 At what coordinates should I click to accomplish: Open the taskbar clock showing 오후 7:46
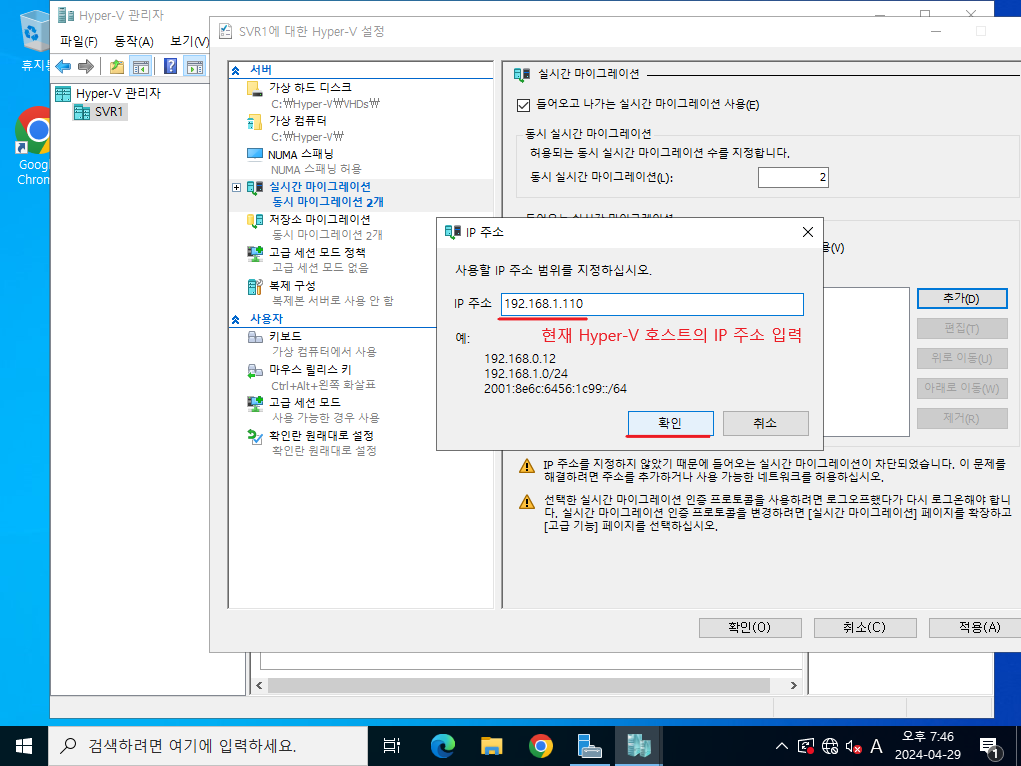(928, 746)
